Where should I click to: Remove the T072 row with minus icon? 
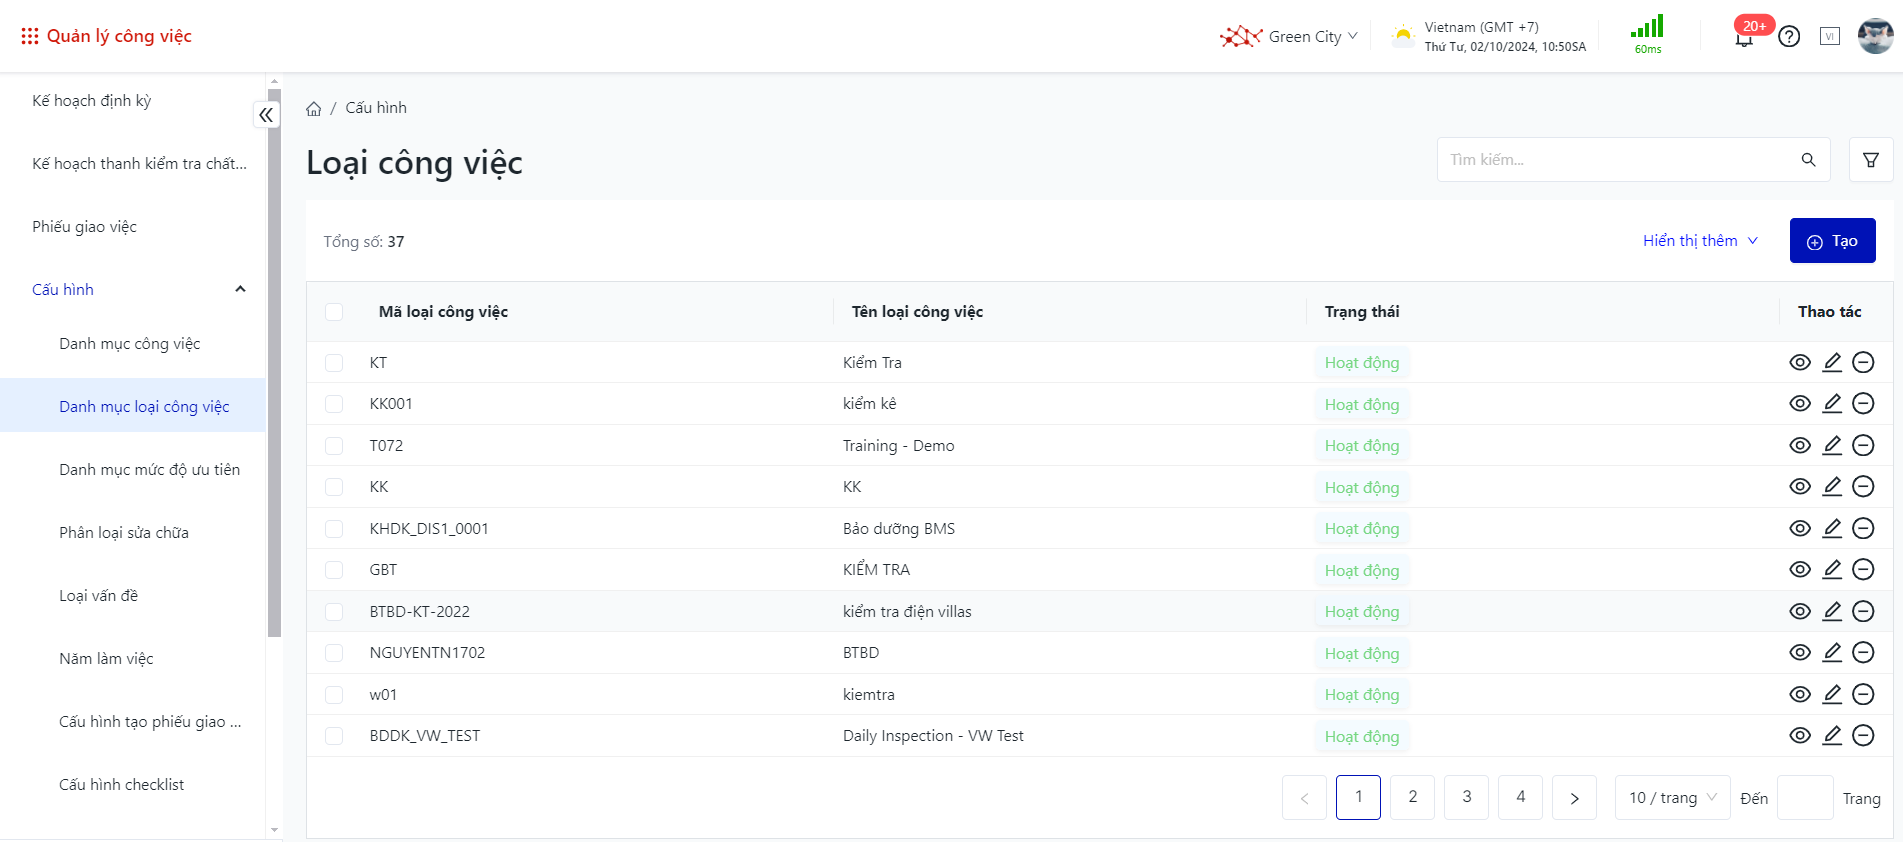tap(1862, 445)
